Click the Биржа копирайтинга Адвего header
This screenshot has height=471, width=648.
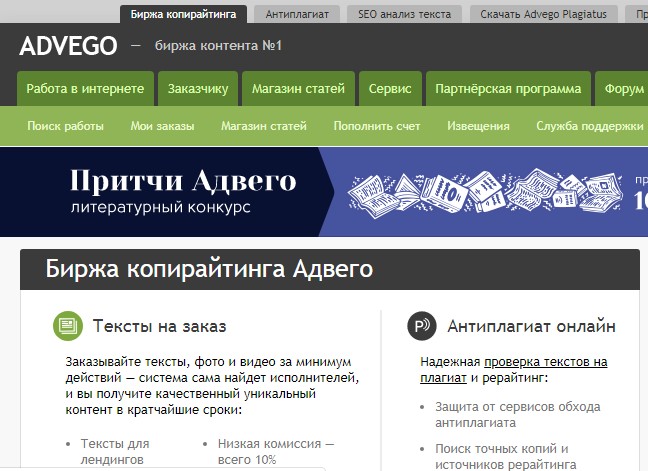pyautogui.click(x=209, y=269)
